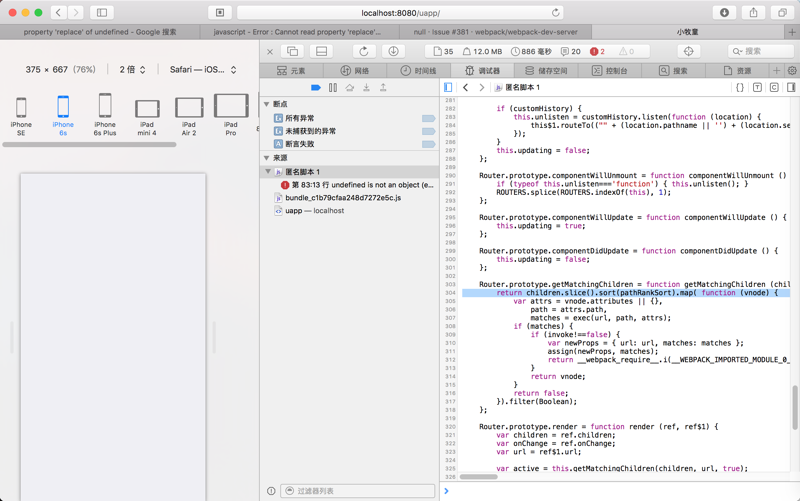Viewport: 800px width, 501px height.
Task: Open bundle_c1b79cfaa248d7272e5c.js in sources
Action: (342, 198)
